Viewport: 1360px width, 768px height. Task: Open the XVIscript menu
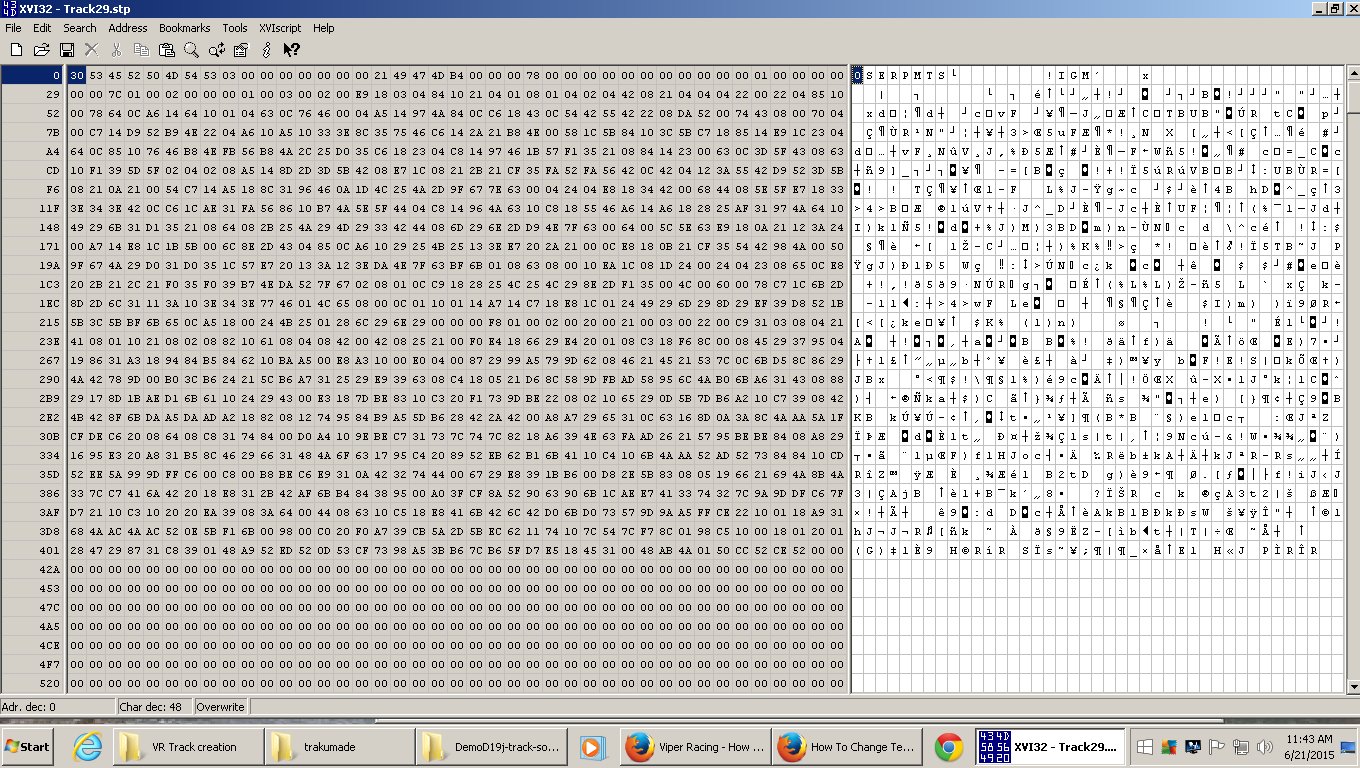tap(280, 28)
